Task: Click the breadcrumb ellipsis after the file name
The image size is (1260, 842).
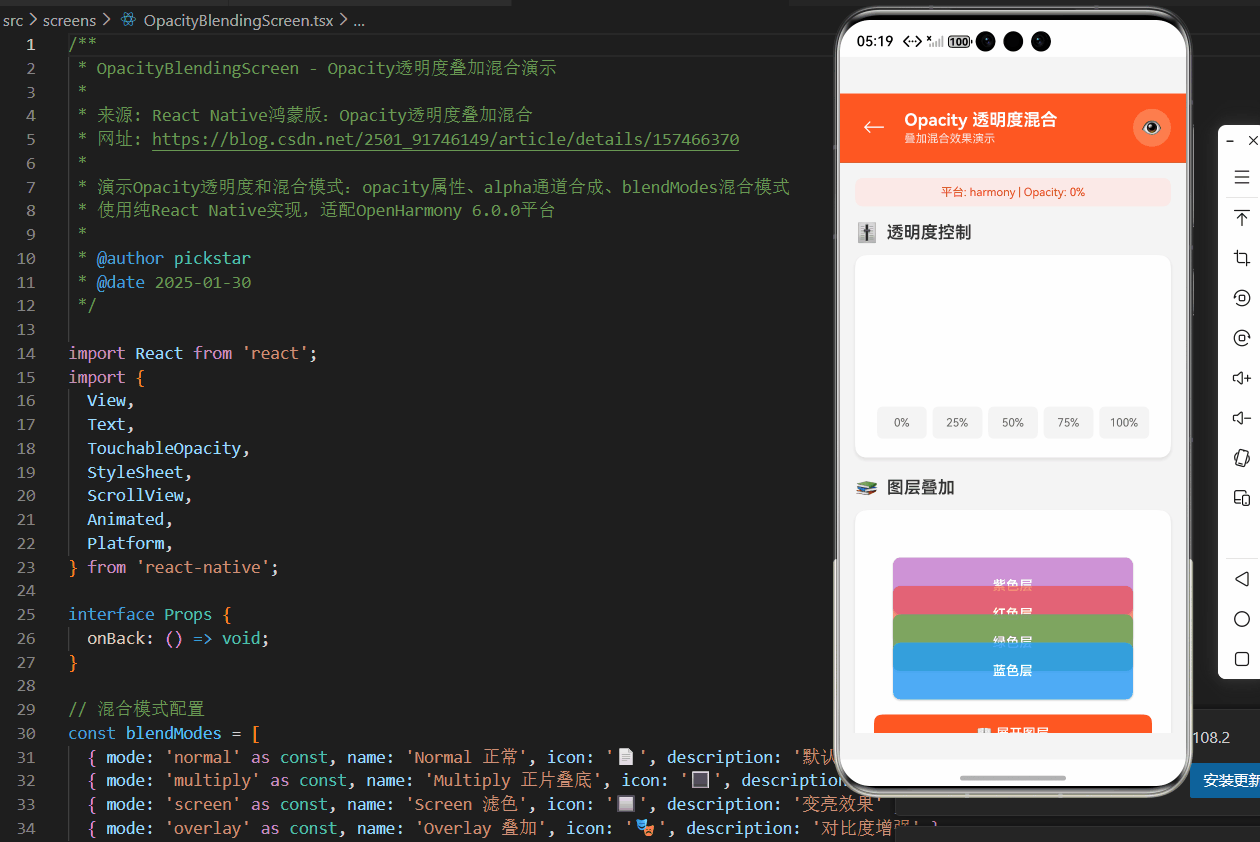Action: coord(359,20)
